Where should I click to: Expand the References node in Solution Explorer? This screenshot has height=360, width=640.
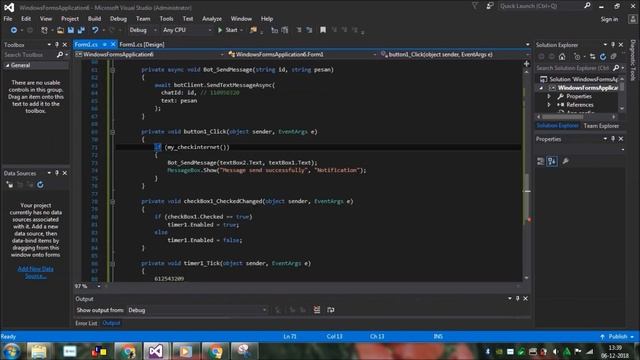[549, 105]
